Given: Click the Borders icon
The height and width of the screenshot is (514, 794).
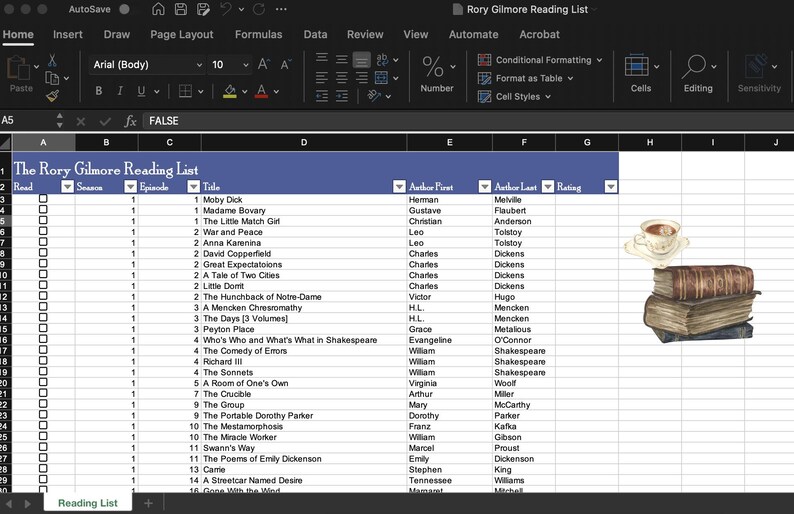Looking at the screenshot, I should click(x=185, y=91).
